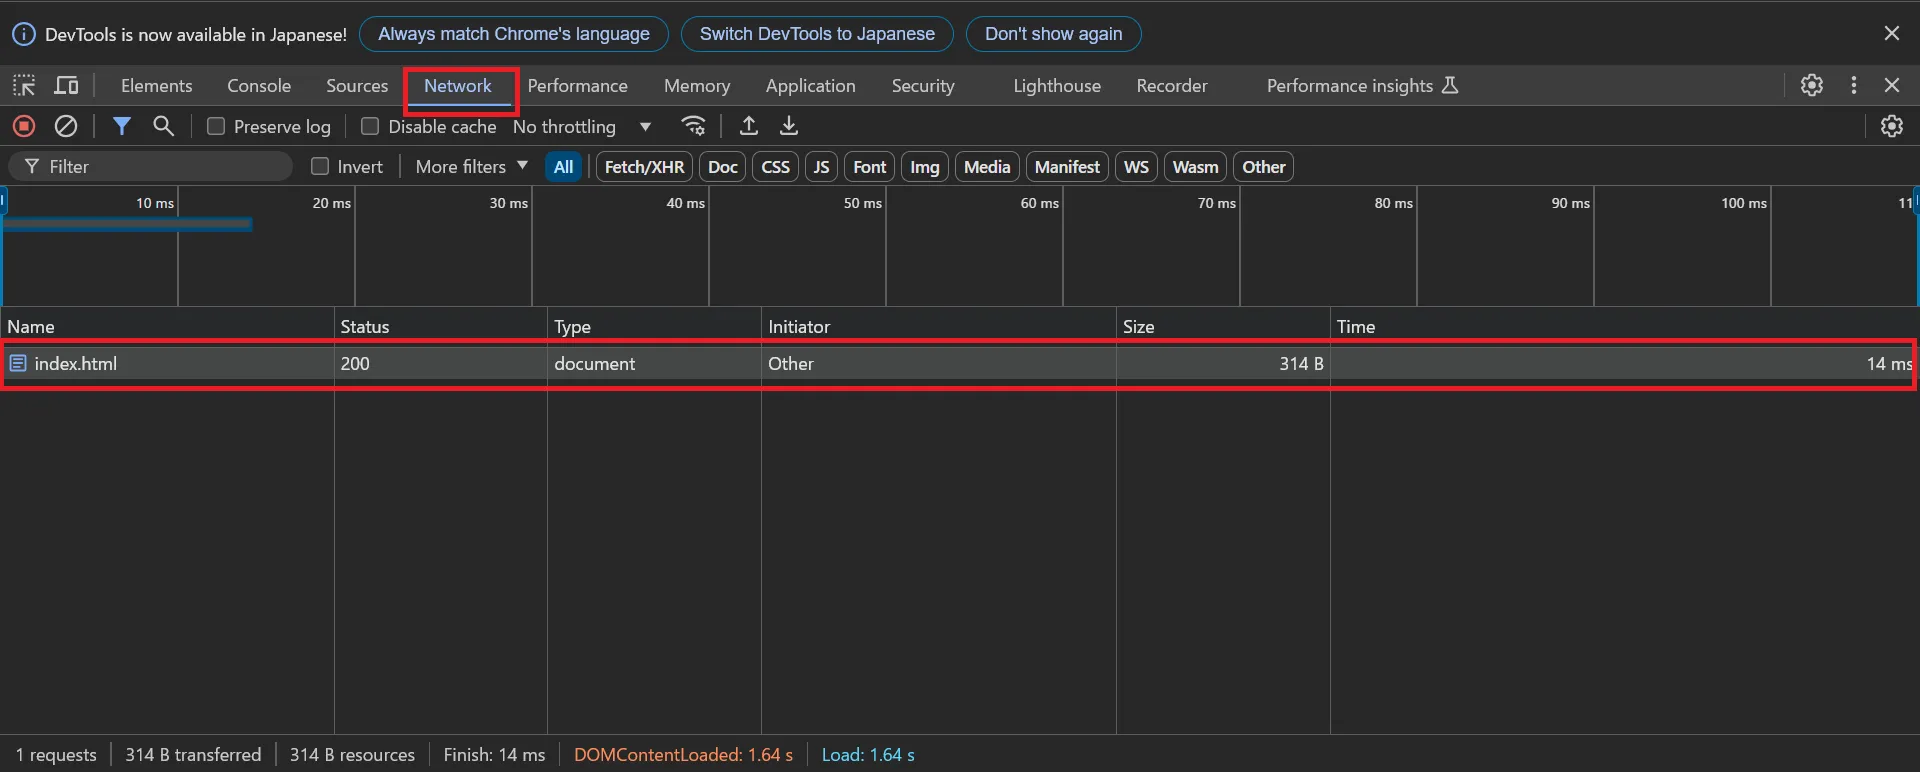
Task: Click the Performance insights flask icon
Action: 1450,86
